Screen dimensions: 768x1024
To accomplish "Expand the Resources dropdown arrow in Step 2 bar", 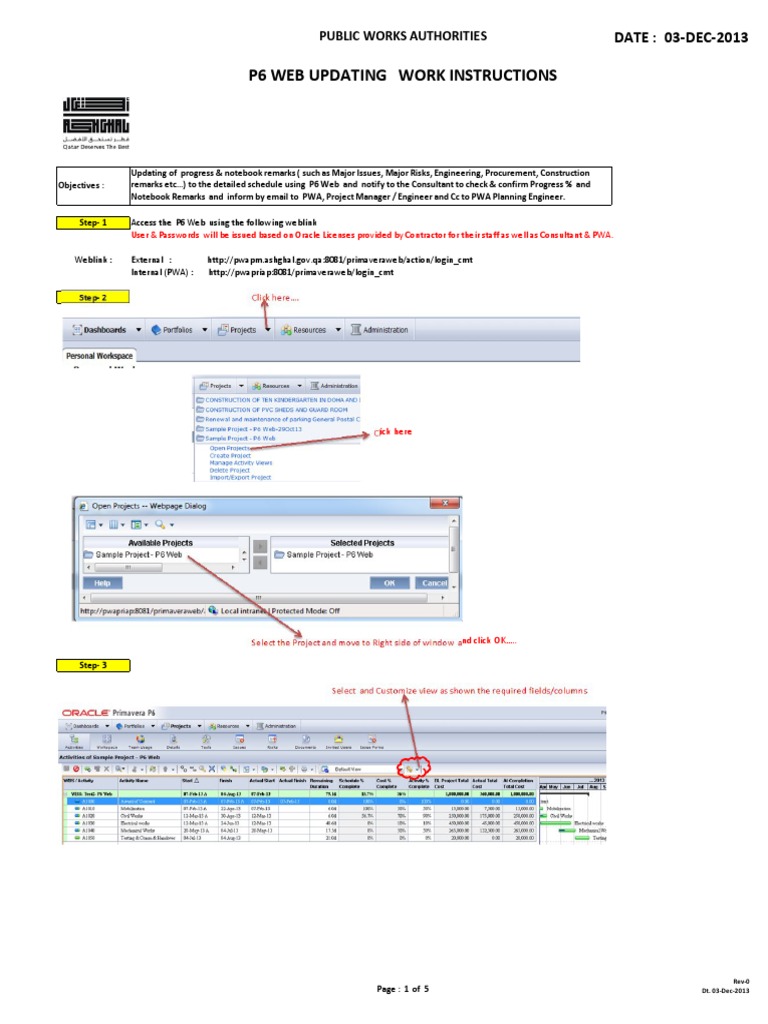I will click(x=338, y=330).
